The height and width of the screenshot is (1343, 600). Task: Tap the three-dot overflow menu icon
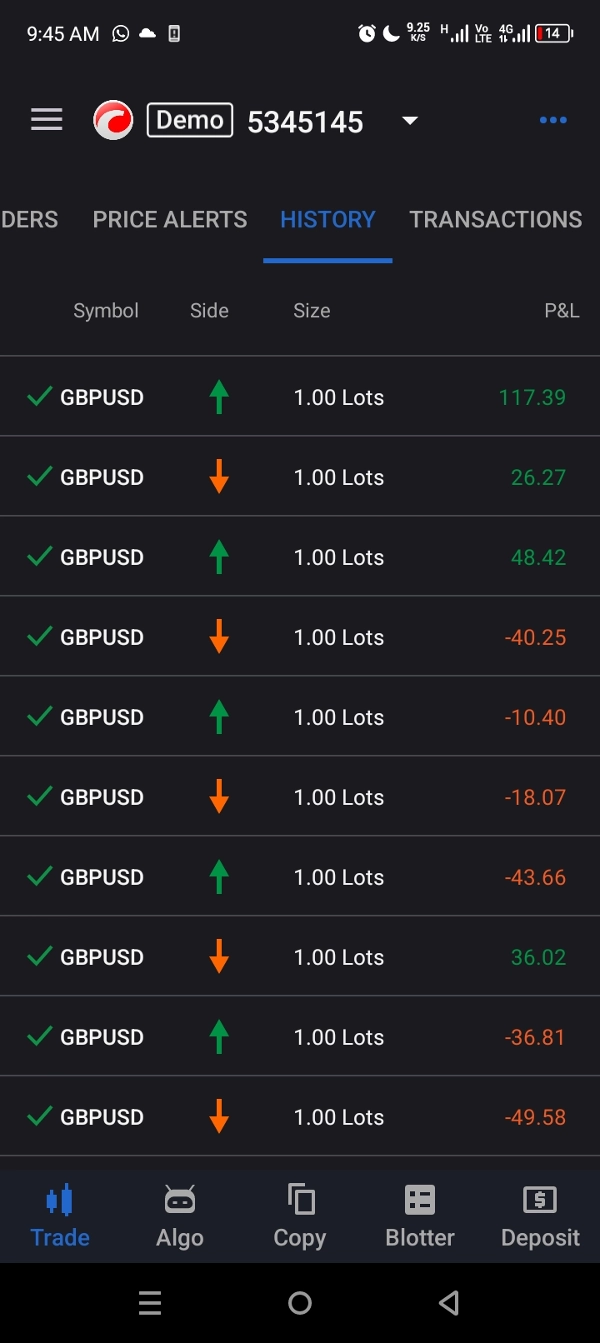553,119
